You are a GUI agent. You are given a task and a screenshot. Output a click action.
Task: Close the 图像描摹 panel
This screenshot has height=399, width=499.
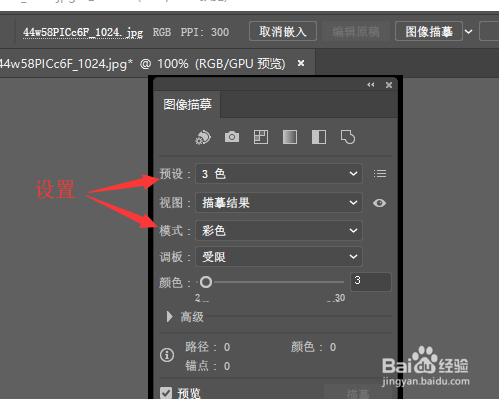389,85
